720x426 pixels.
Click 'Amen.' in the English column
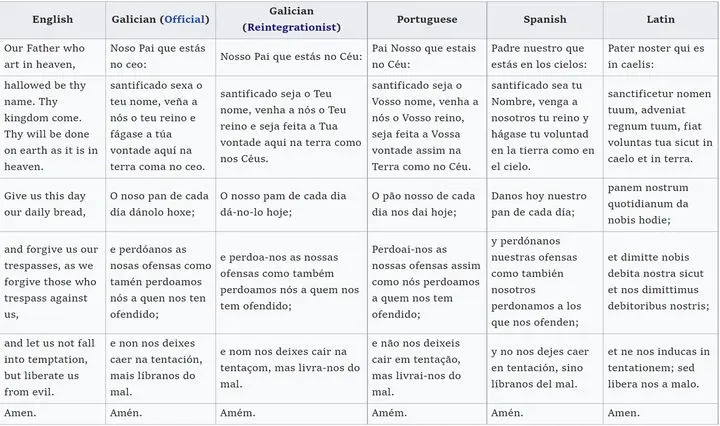[x=19, y=413]
